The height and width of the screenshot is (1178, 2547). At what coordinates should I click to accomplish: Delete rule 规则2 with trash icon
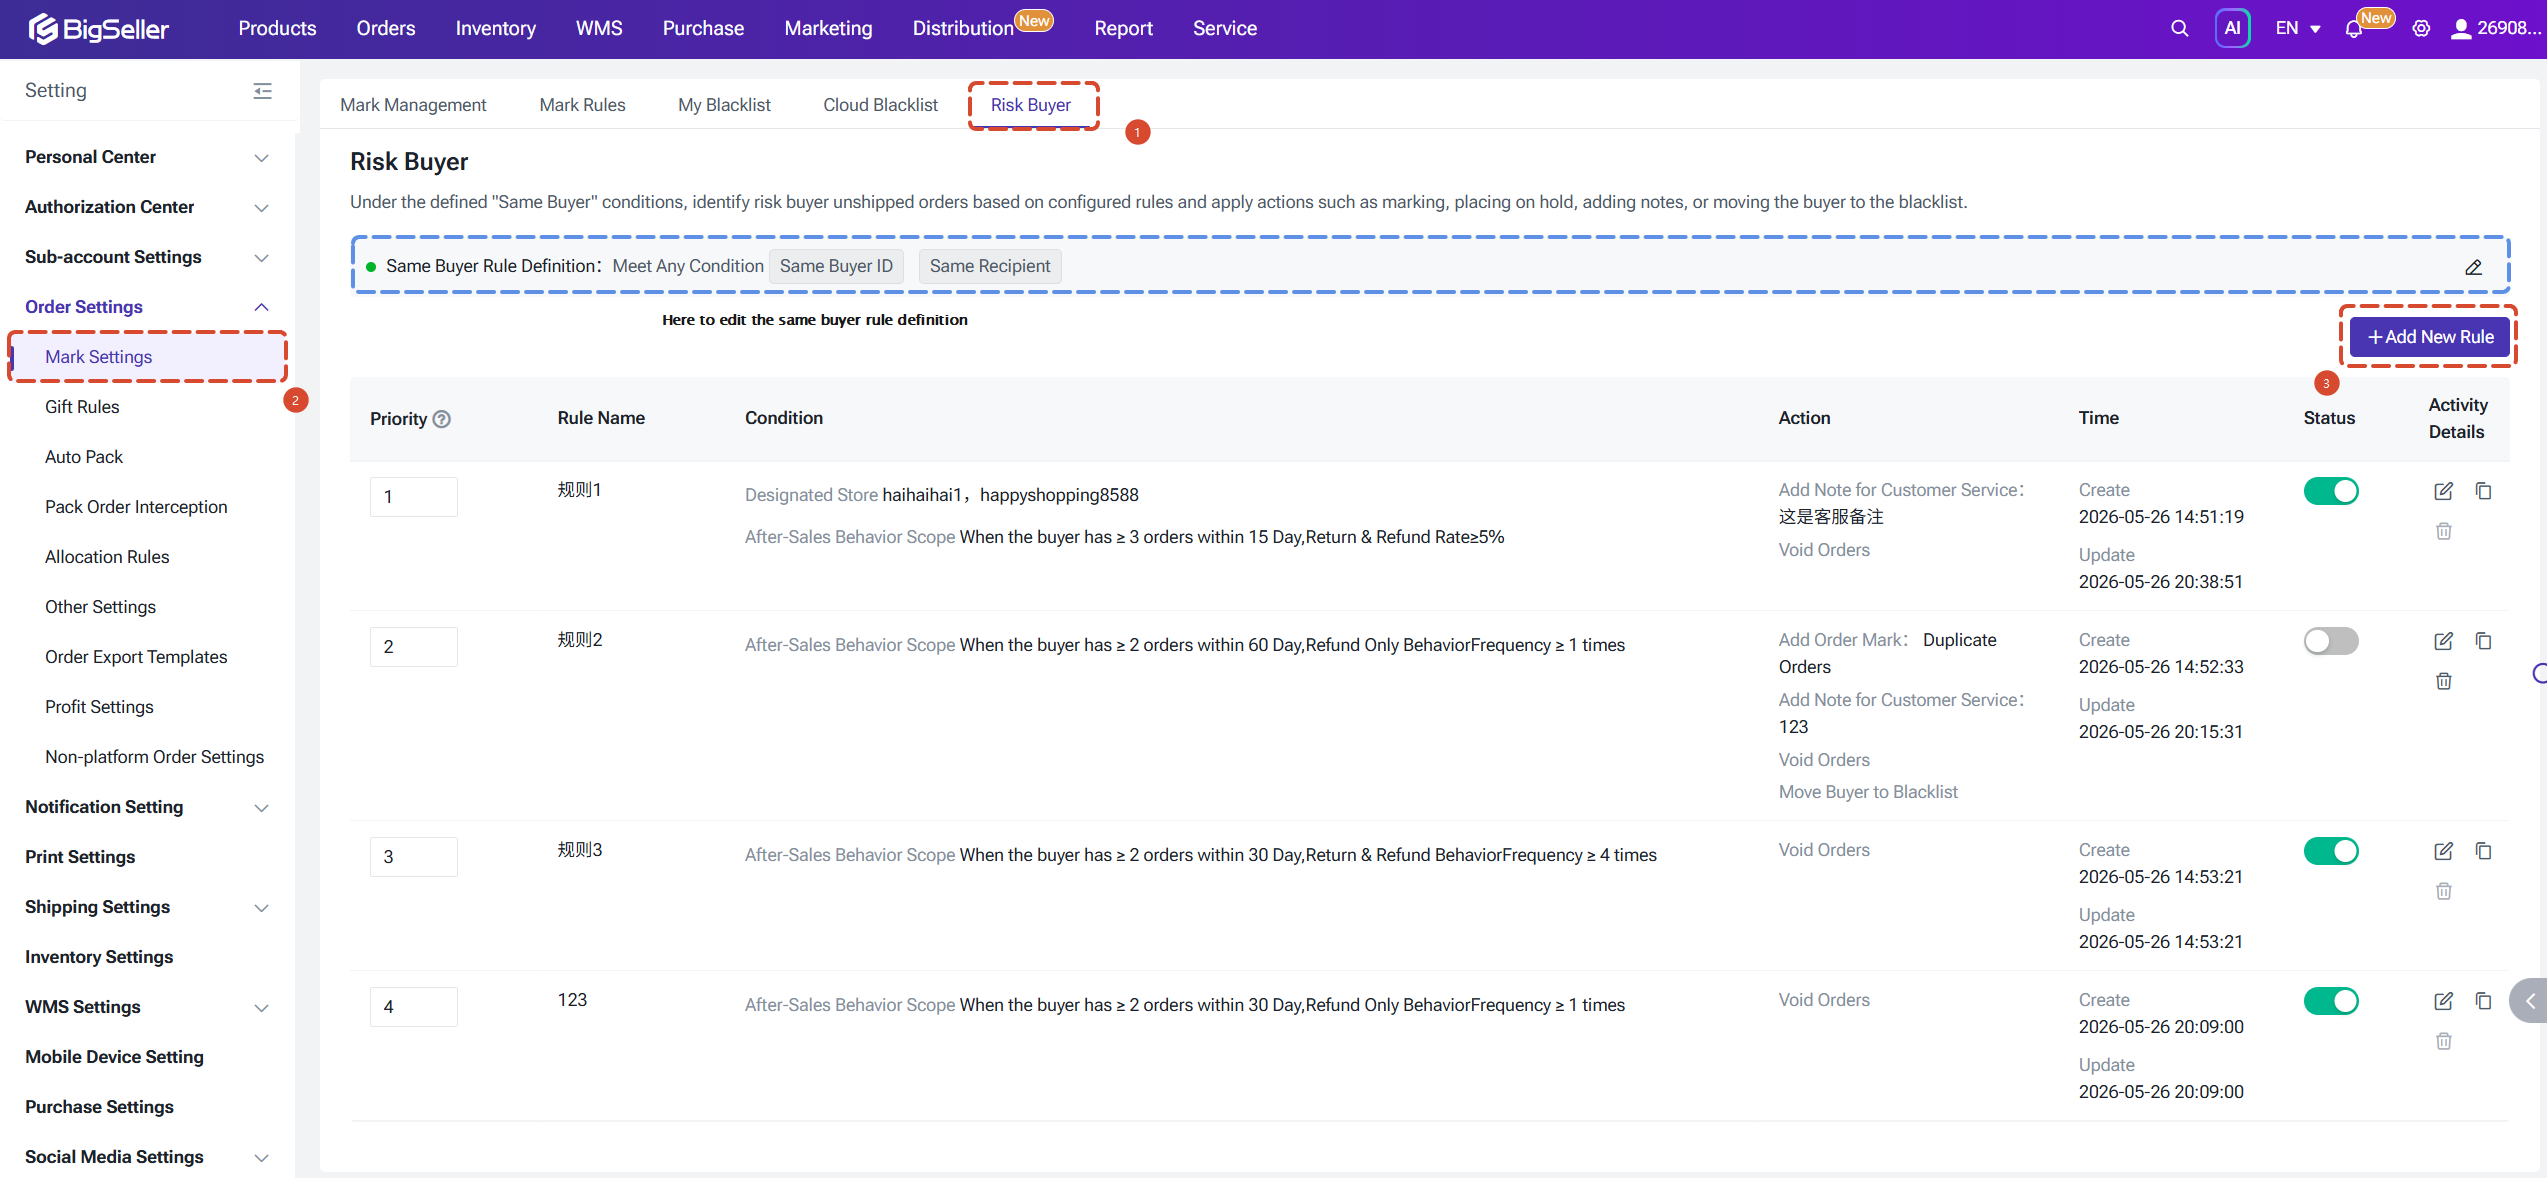(2443, 681)
